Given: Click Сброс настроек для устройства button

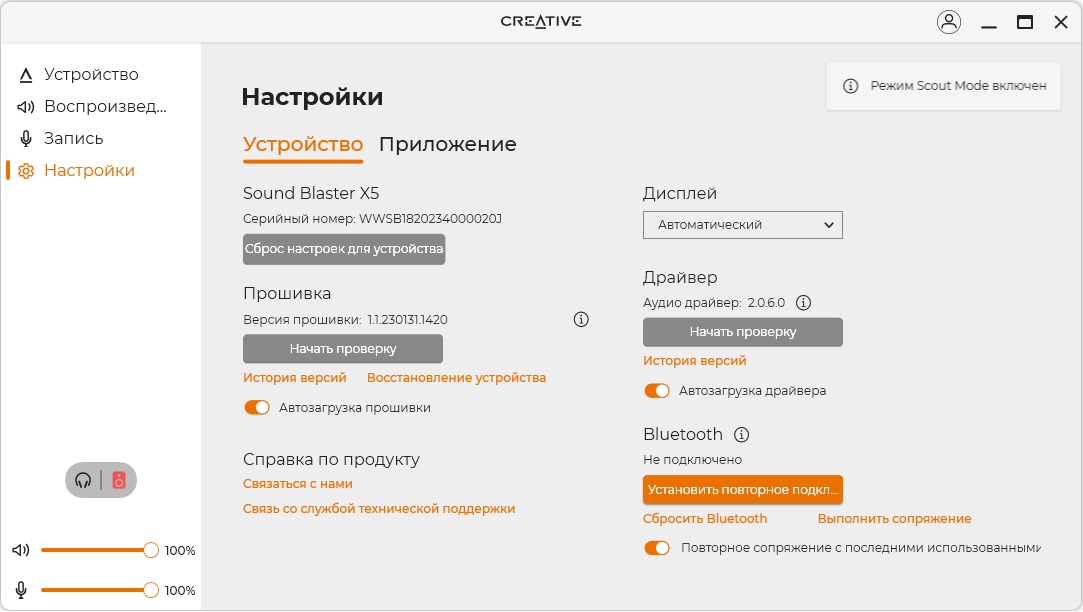Looking at the screenshot, I should [x=343, y=249].
